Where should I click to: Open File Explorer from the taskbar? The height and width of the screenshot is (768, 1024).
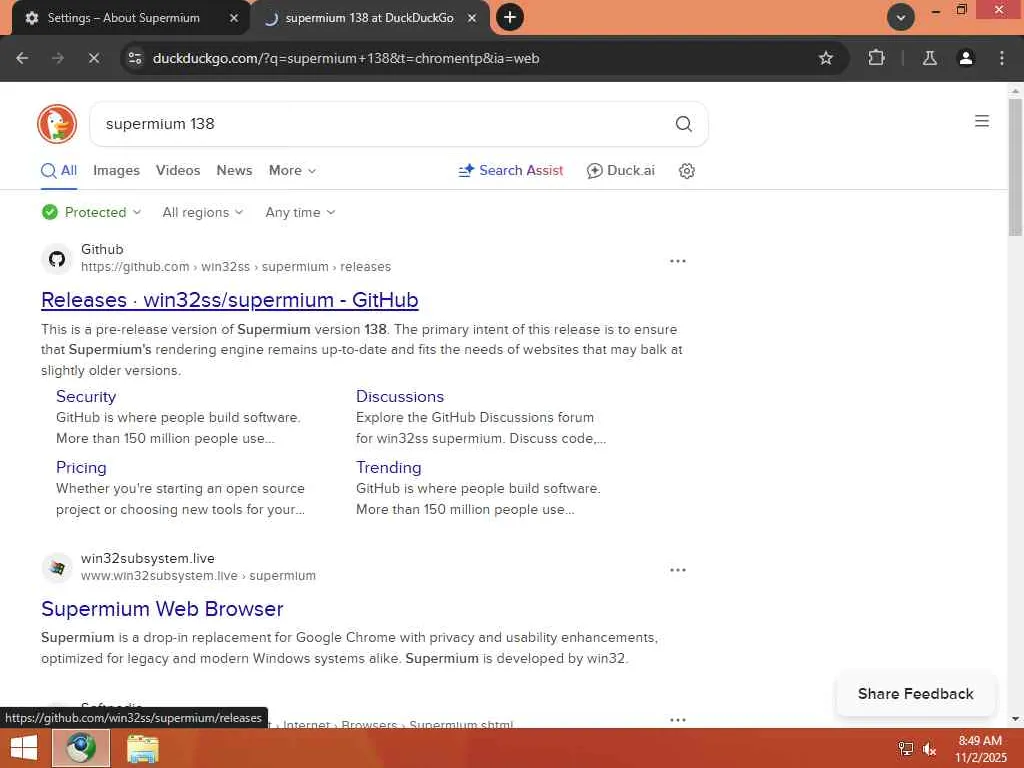click(x=142, y=748)
